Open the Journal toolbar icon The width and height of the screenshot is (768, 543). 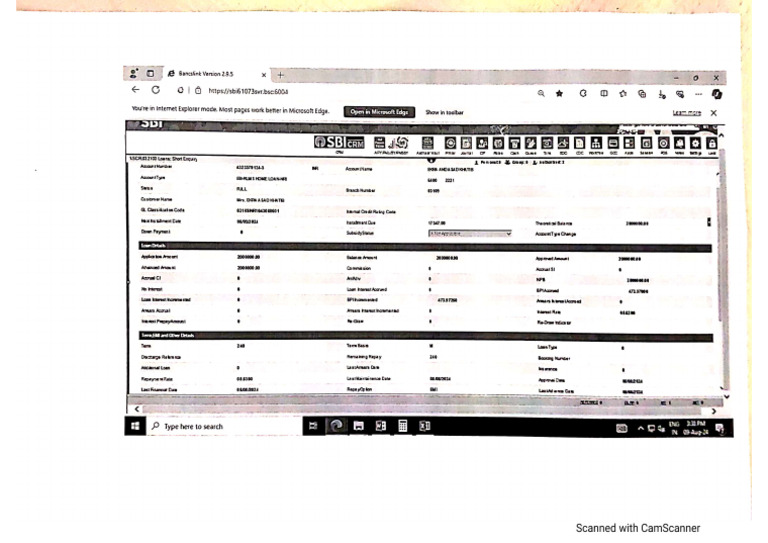click(466, 143)
